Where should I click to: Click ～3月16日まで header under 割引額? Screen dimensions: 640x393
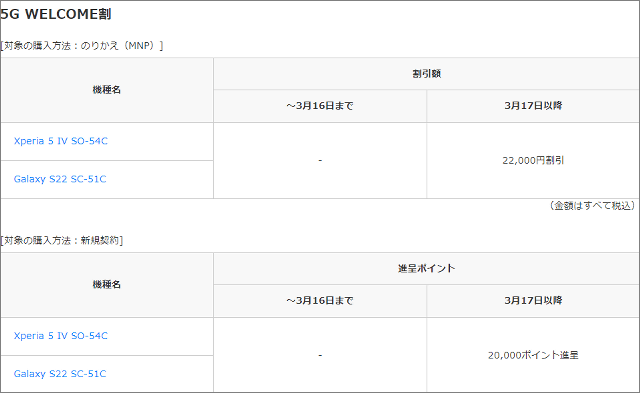click(320, 106)
